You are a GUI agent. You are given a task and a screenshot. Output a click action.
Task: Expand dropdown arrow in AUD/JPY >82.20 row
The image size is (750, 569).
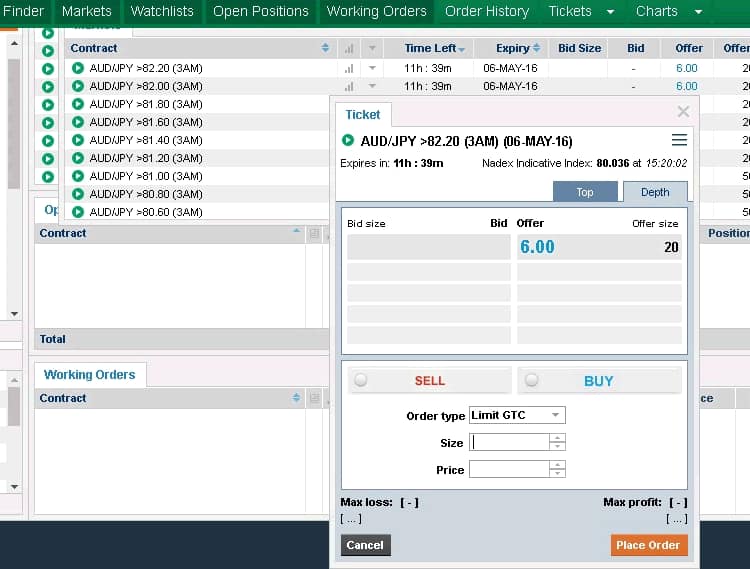click(373, 68)
